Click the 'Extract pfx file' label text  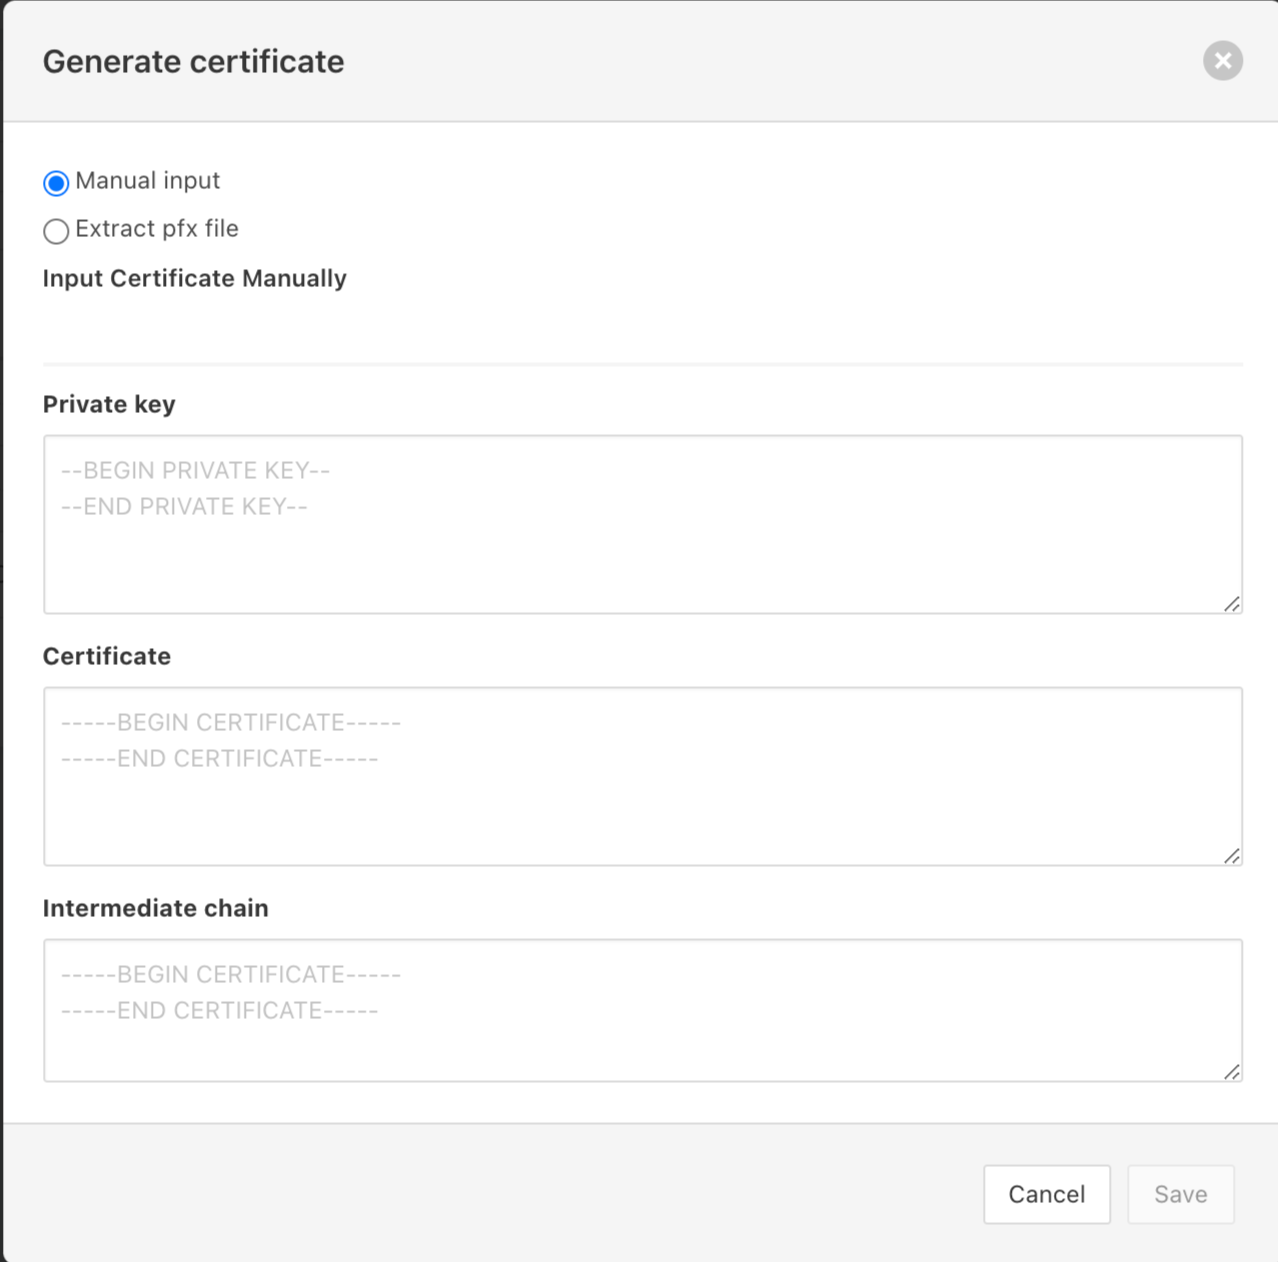(157, 229)
